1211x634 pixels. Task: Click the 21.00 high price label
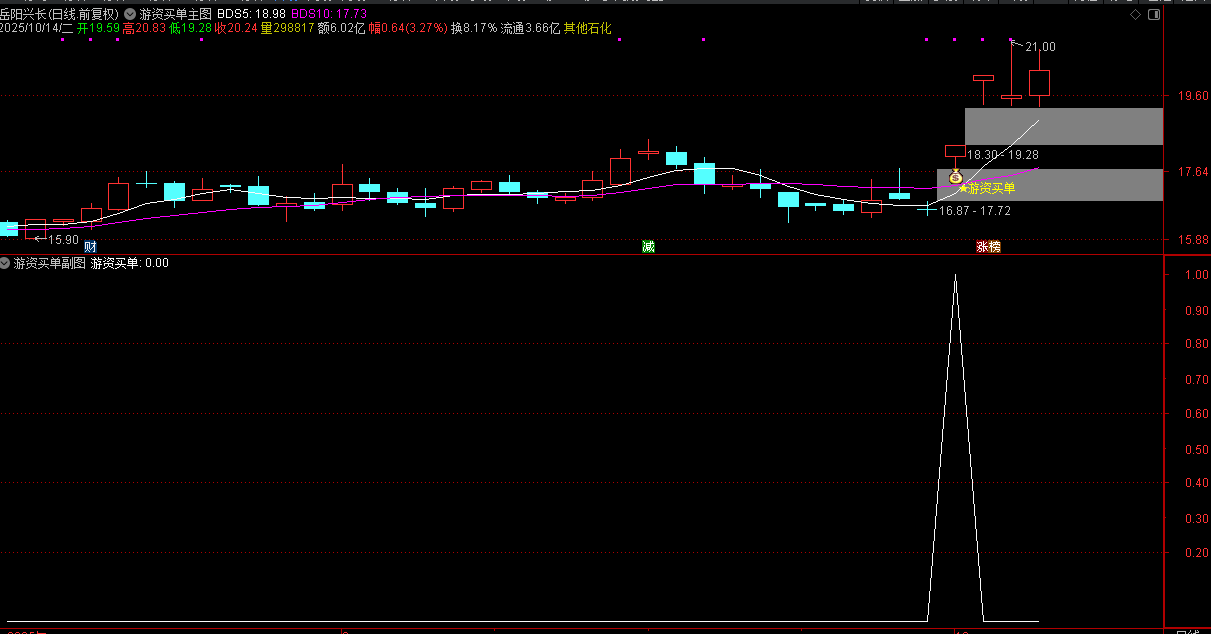coord(1040,47)
